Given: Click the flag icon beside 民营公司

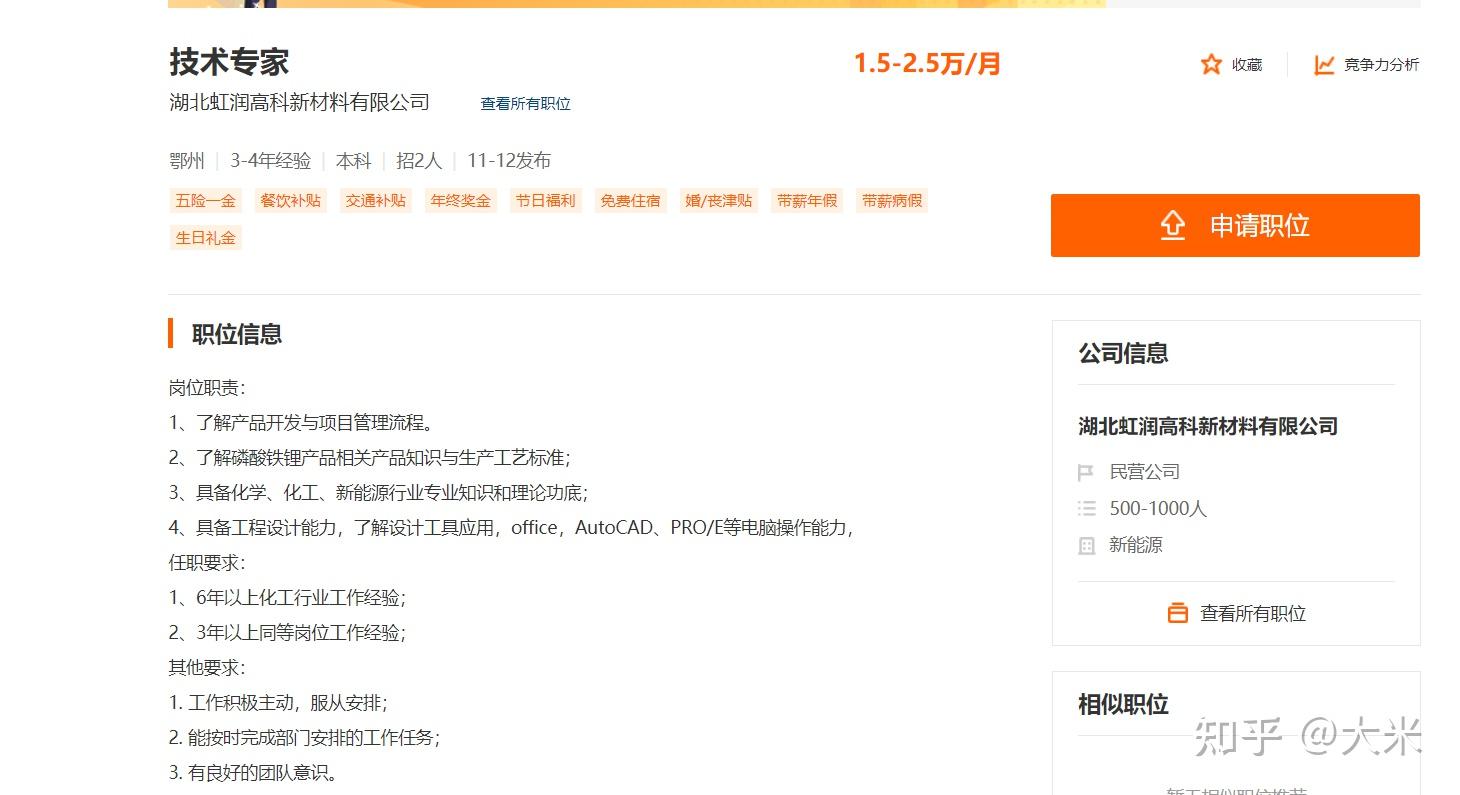Looking at the screenshot, I should point(1086,471).
